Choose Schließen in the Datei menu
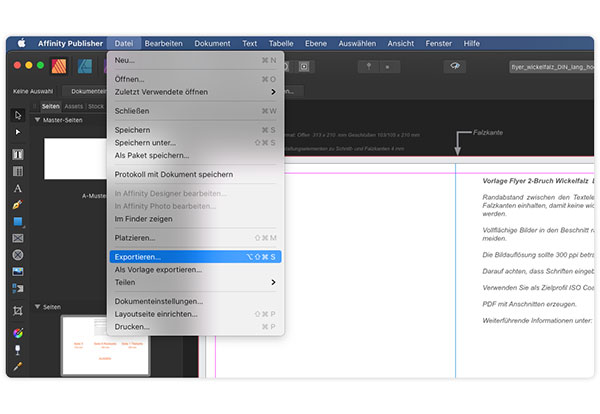Image resolution: width=600 pixels, height=414 pixels. click(x=195, y=111)
